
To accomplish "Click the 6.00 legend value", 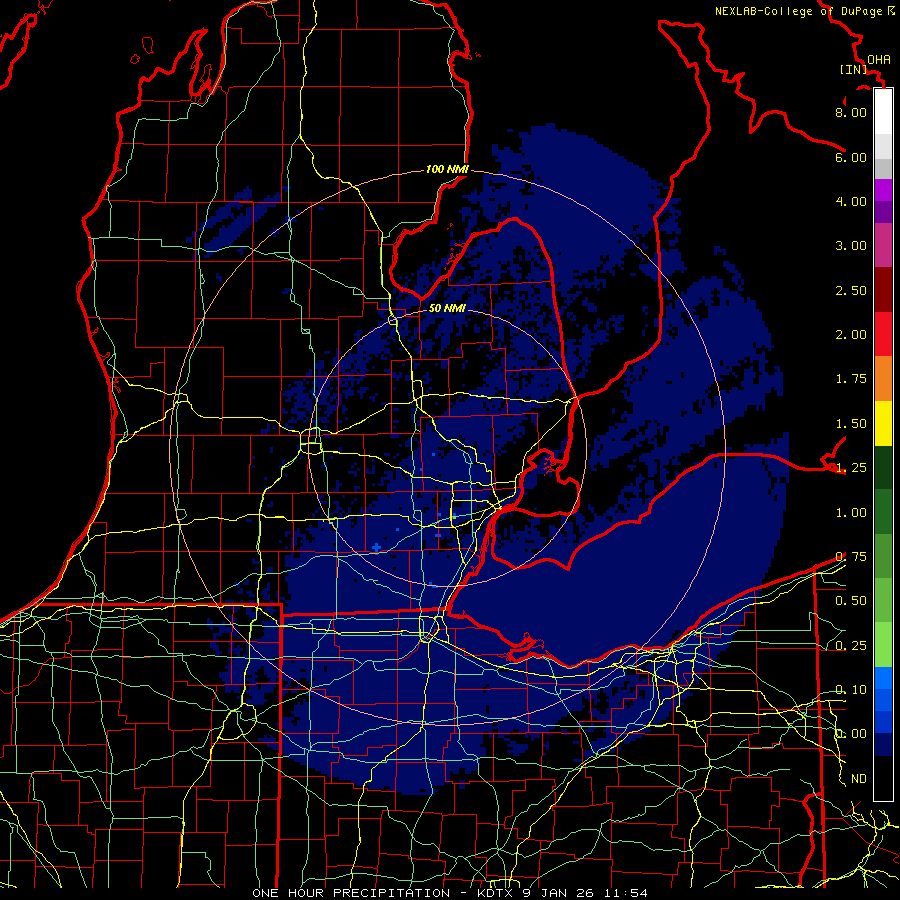I will 851,157.
